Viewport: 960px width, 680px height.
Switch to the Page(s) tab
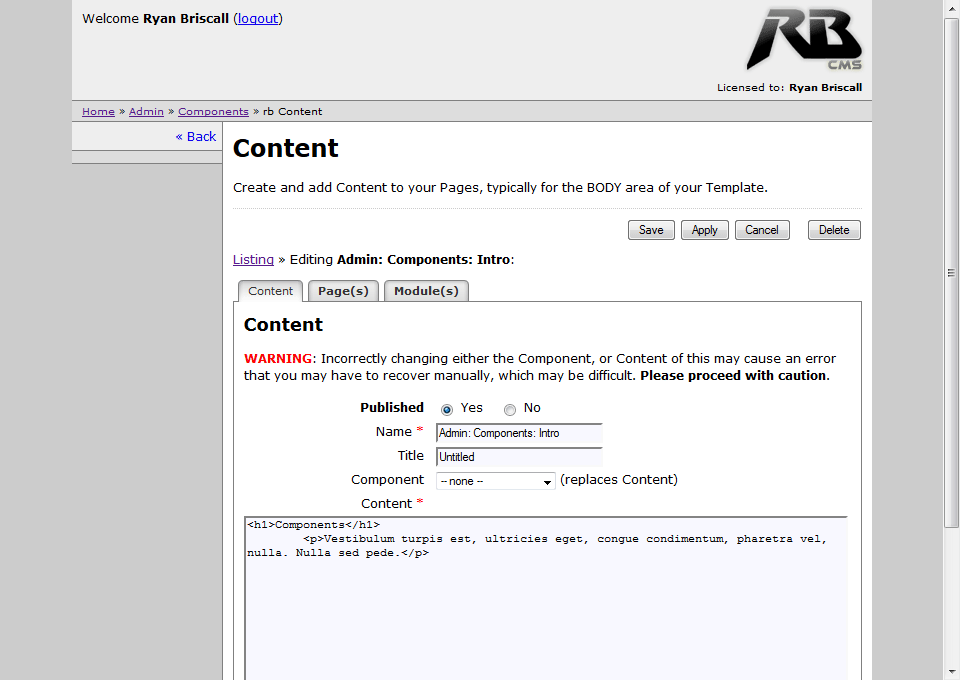343,291
